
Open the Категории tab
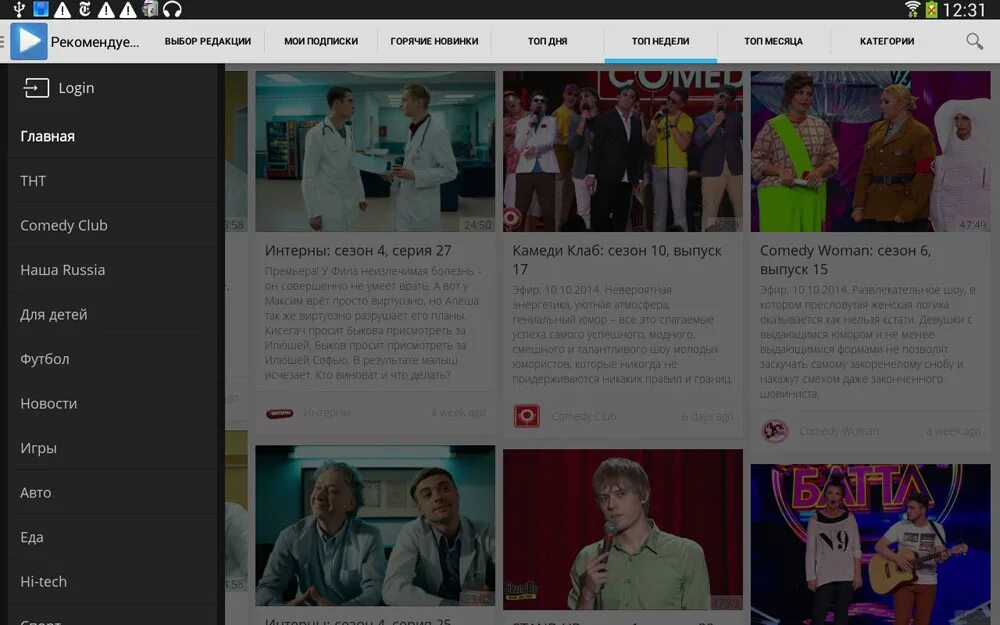887,41
